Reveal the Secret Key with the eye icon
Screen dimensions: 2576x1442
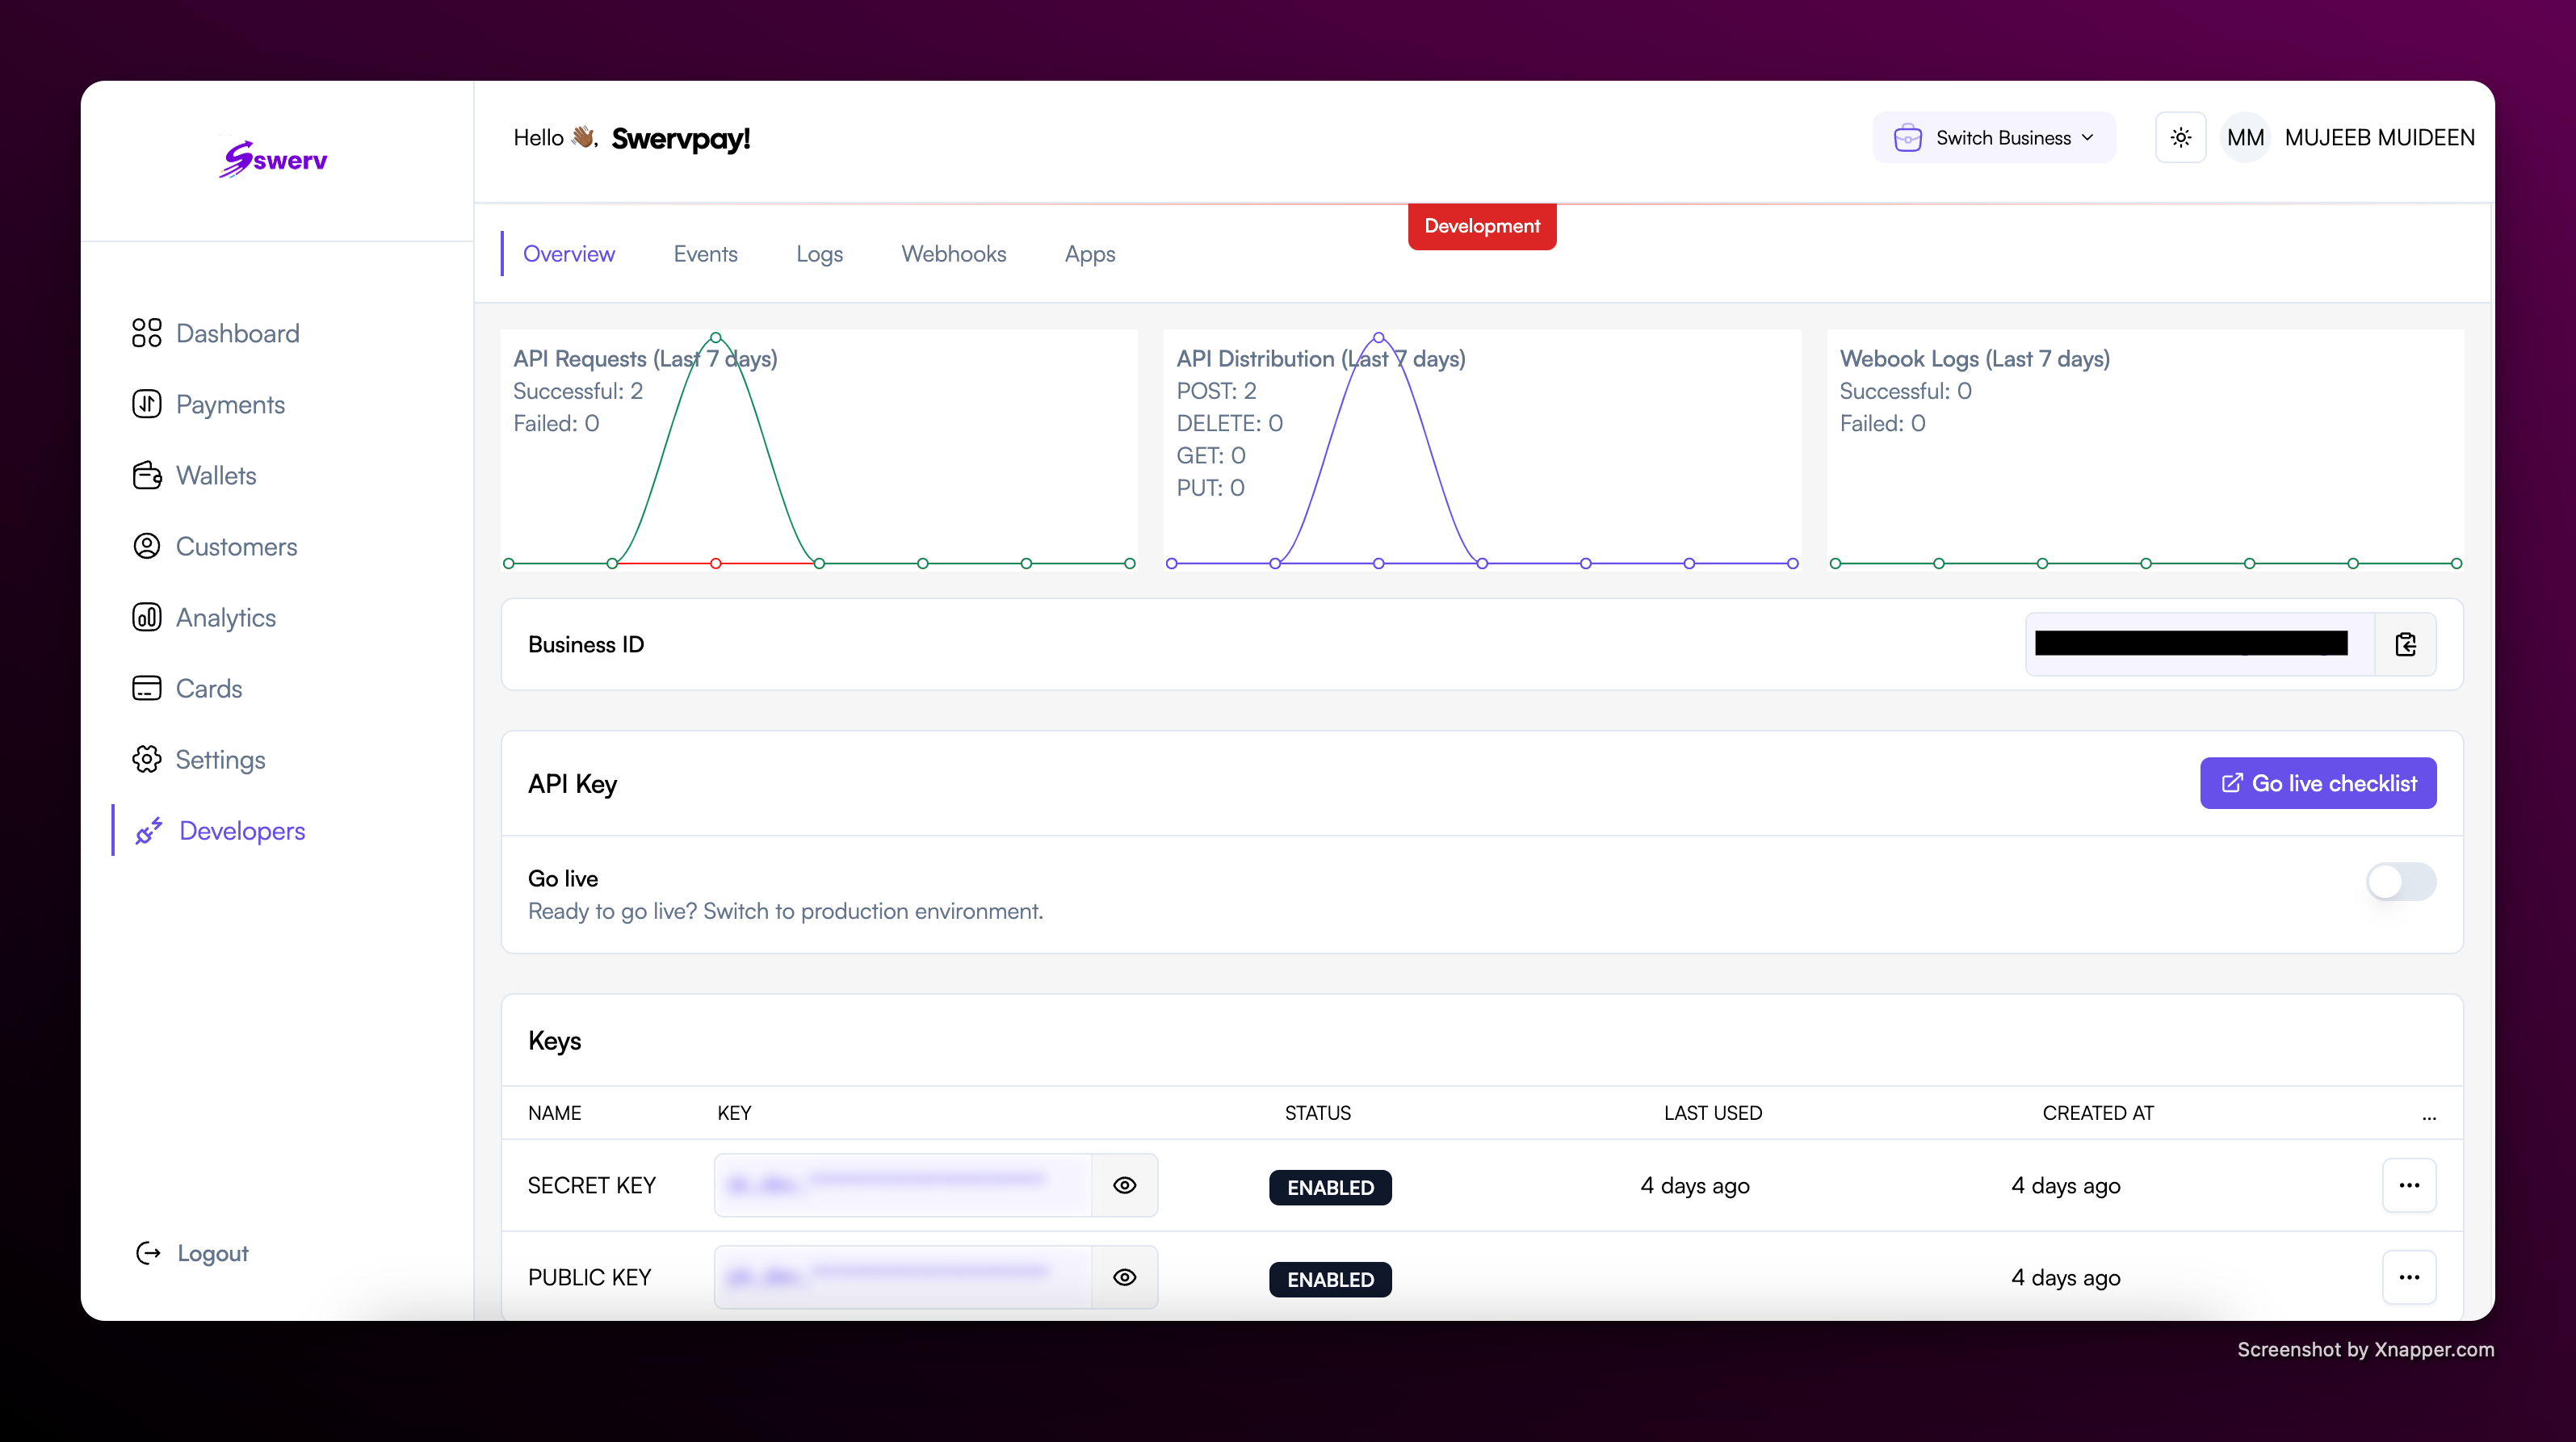pos(1124,1185)
